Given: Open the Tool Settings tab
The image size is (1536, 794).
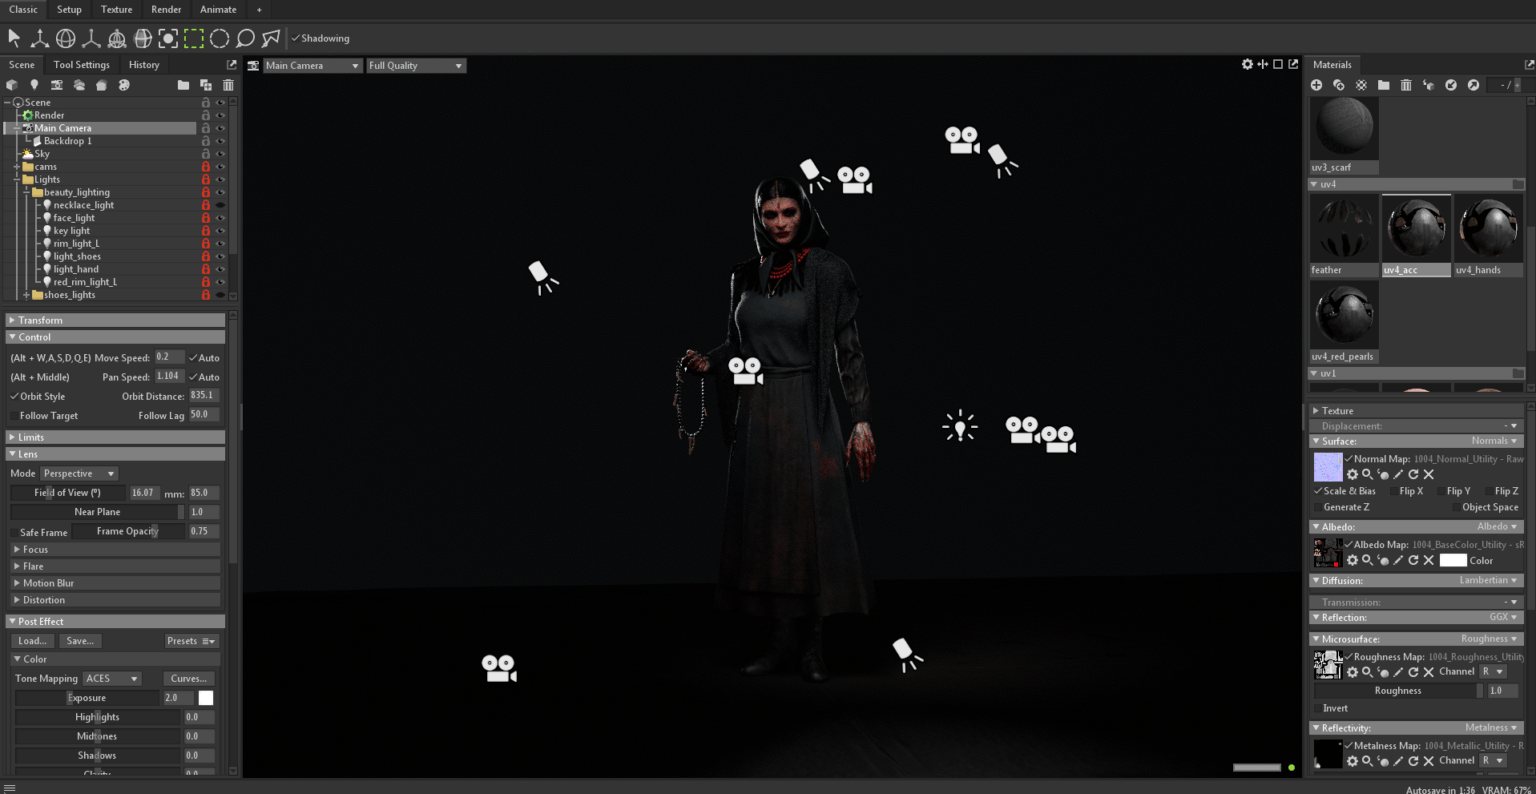Looking at the screenshot, I should pos(82,64).
